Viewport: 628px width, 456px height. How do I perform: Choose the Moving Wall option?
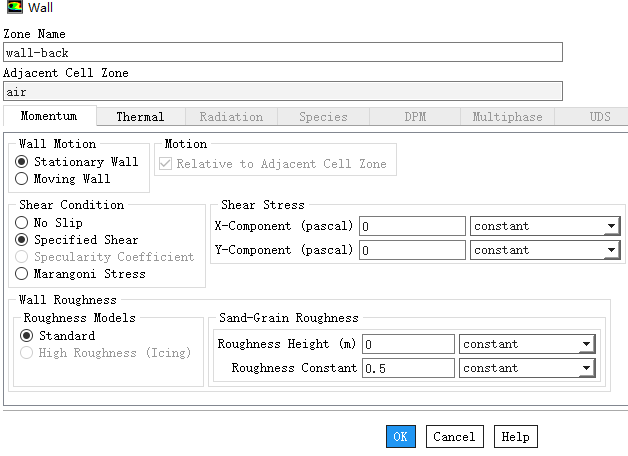(x=22, y=179)
